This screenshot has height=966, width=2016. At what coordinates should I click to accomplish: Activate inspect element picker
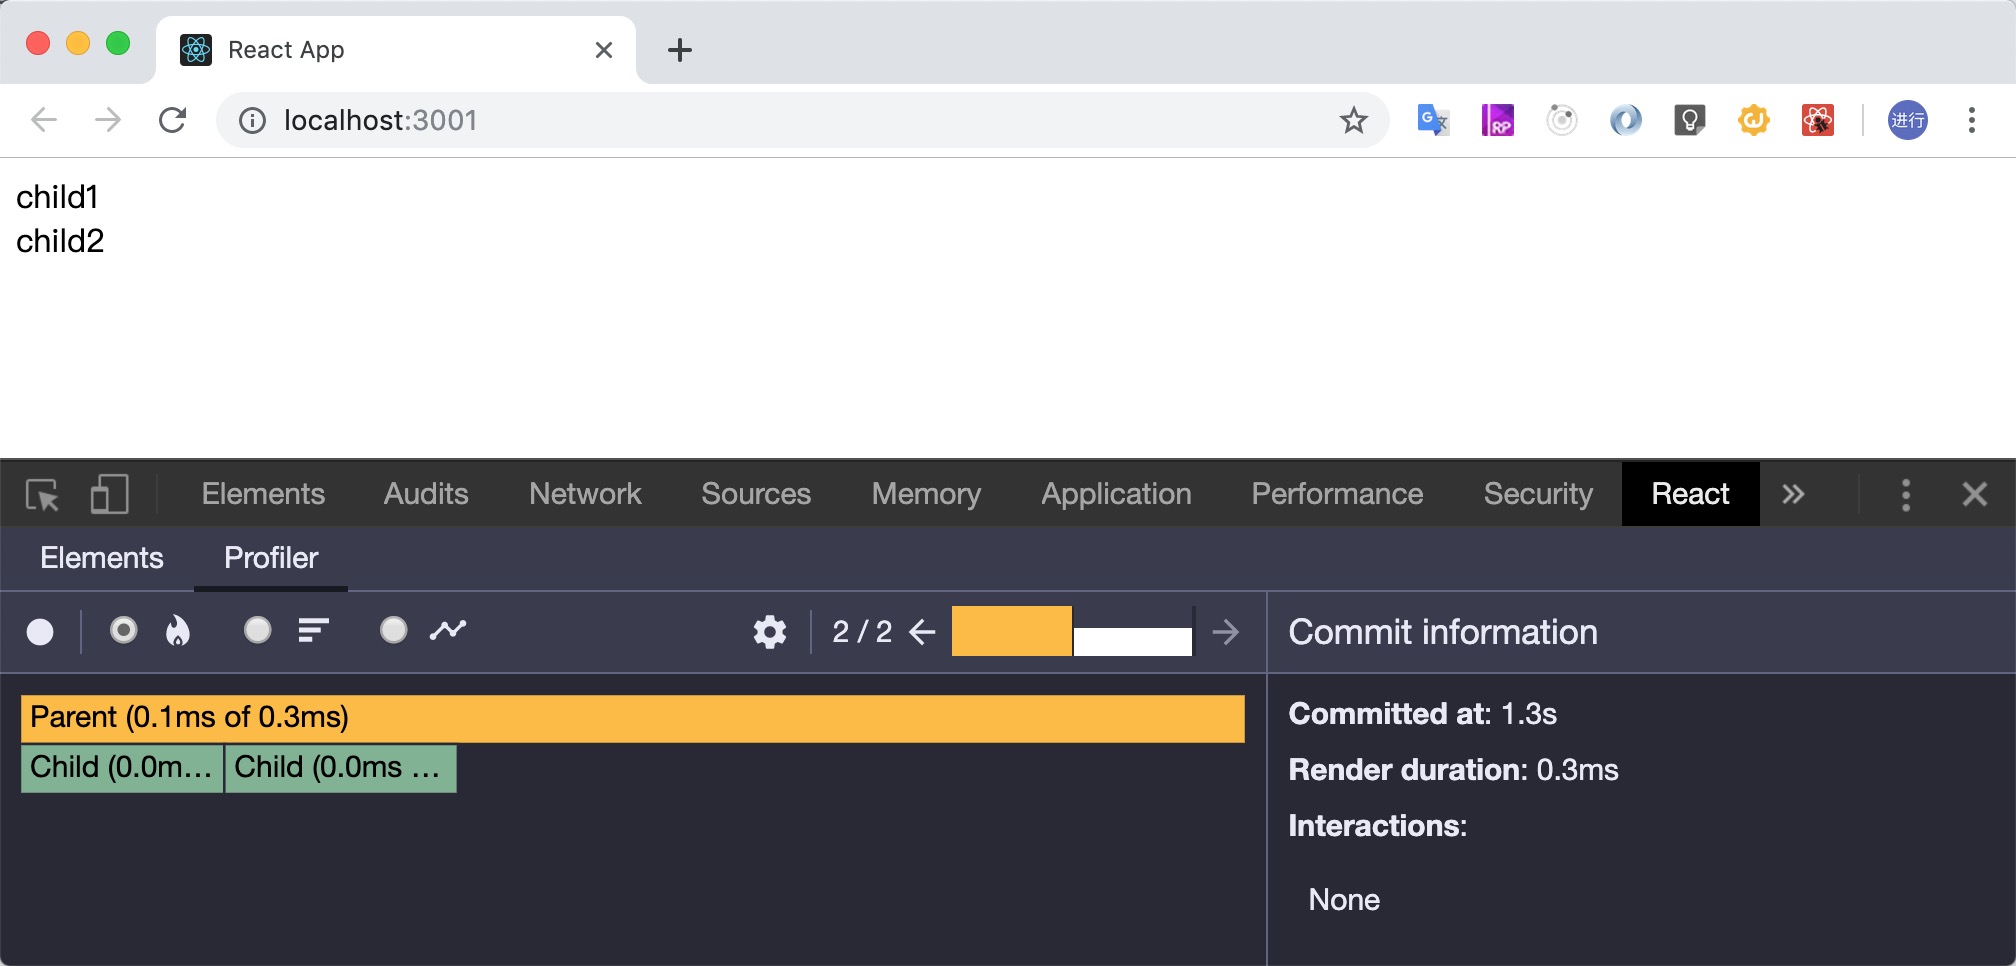(42, 494)
